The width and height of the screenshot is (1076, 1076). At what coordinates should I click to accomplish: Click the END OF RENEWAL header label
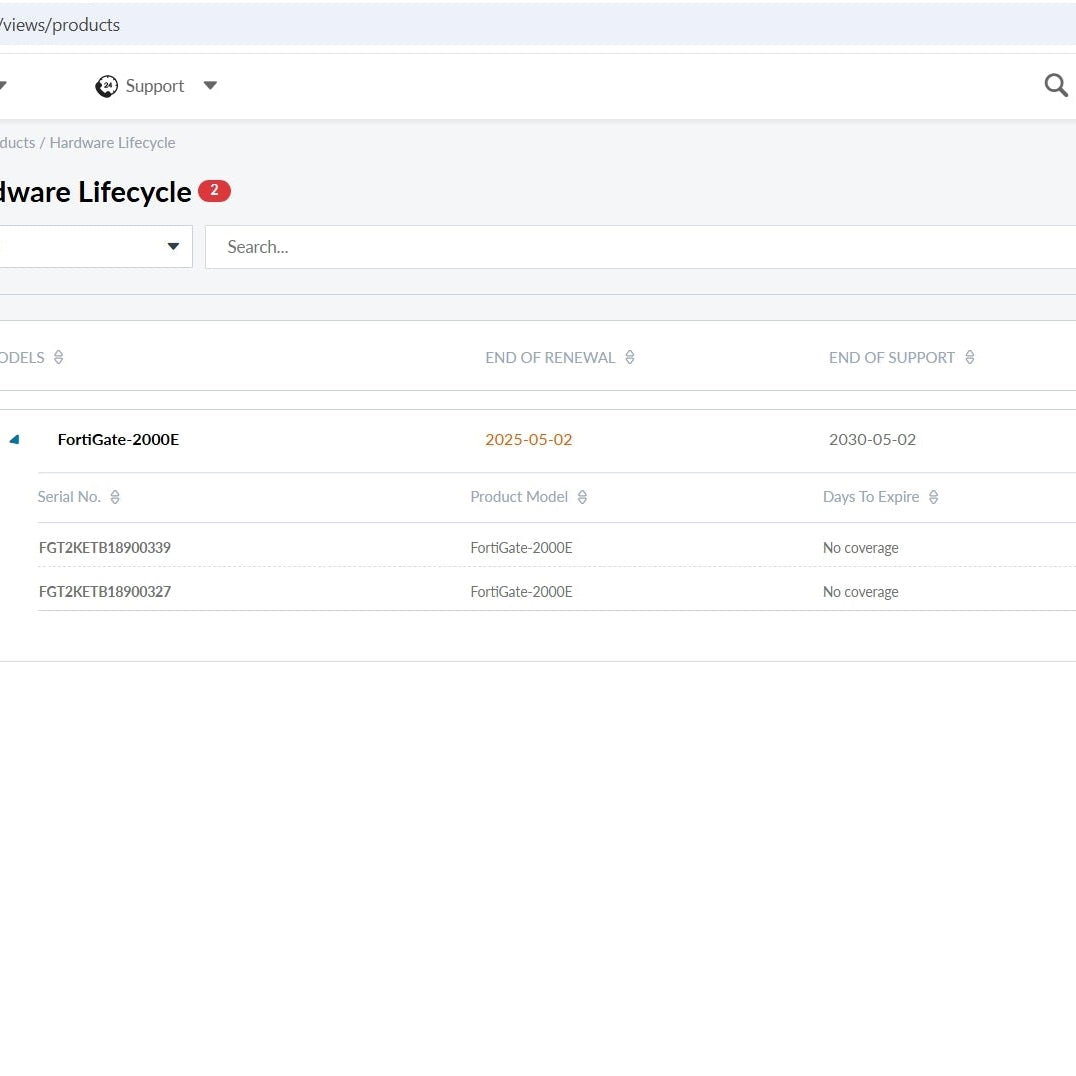click(550, 358)
